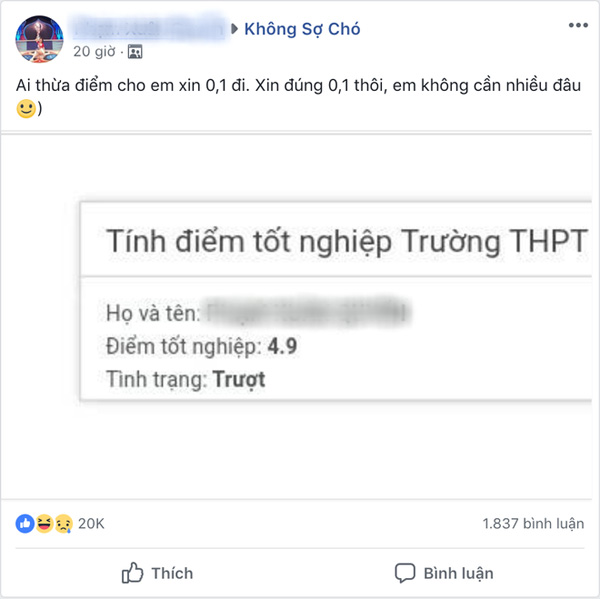Click the group audience icon beside timestamp
600x599 pixels.
(135, 52)
